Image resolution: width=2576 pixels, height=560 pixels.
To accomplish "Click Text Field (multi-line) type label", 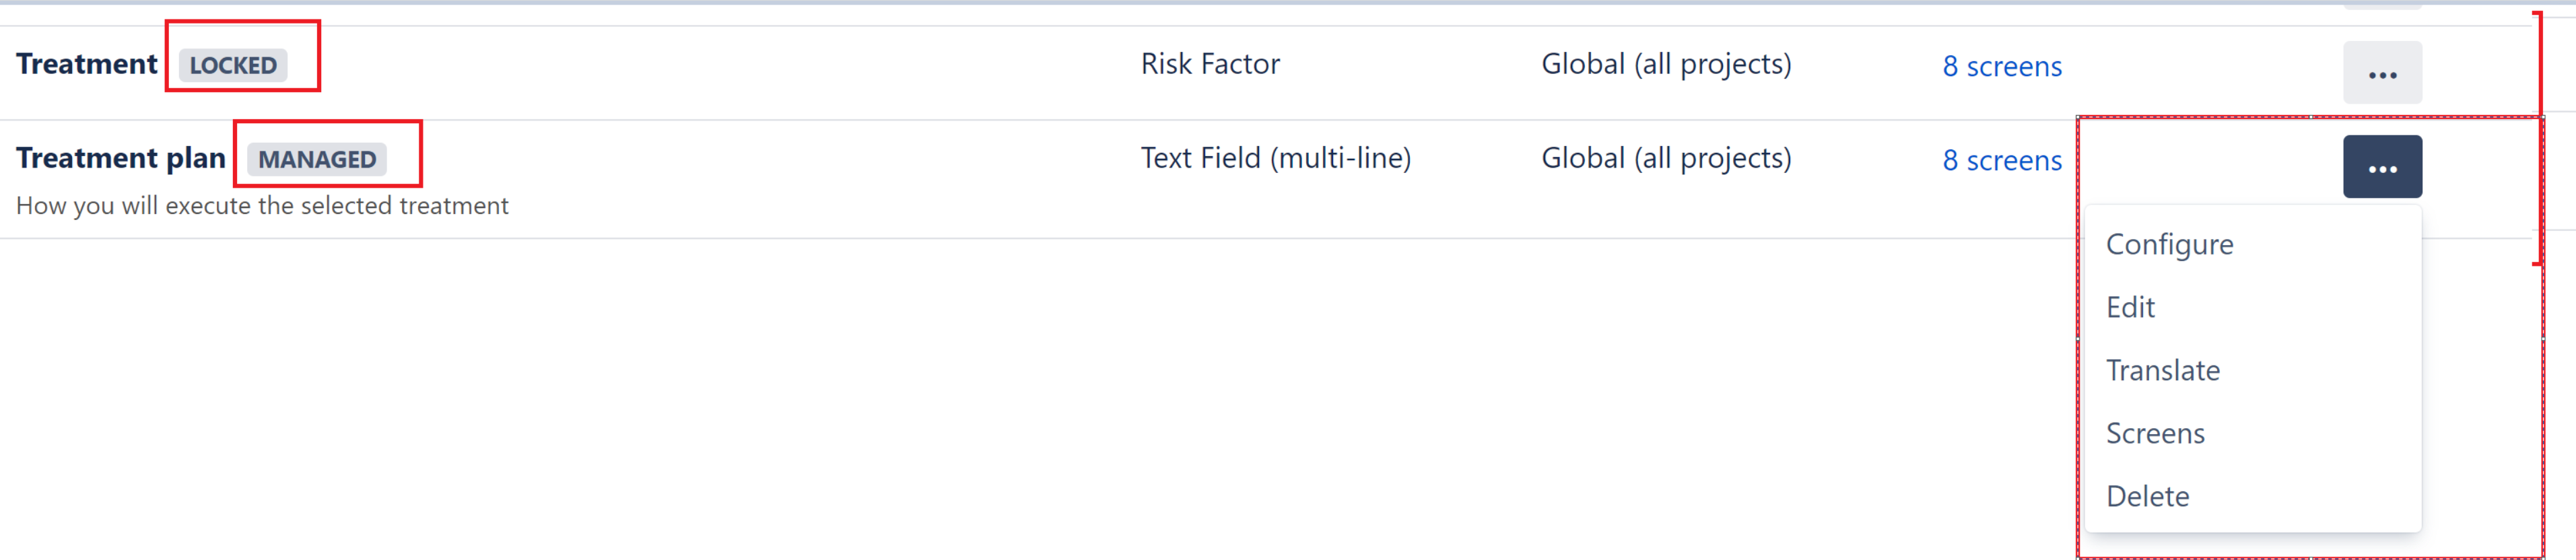I will coord(1276,157).
